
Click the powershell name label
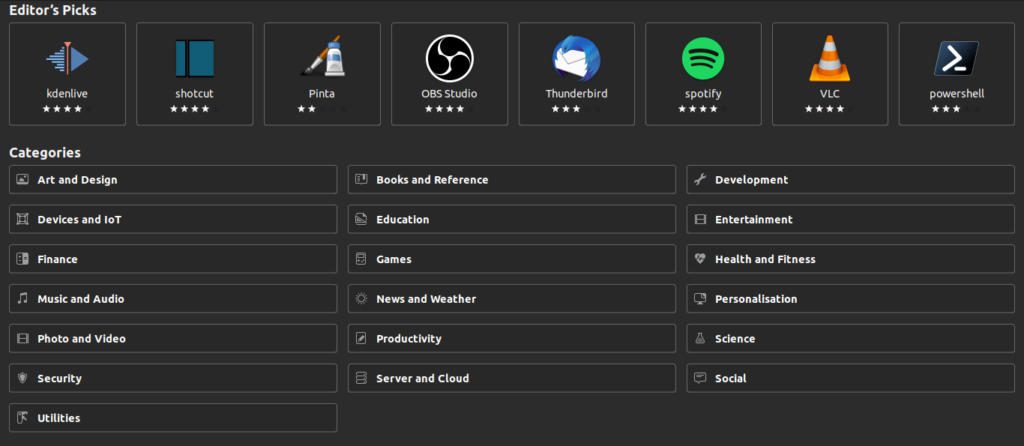(x=957, y=94)
